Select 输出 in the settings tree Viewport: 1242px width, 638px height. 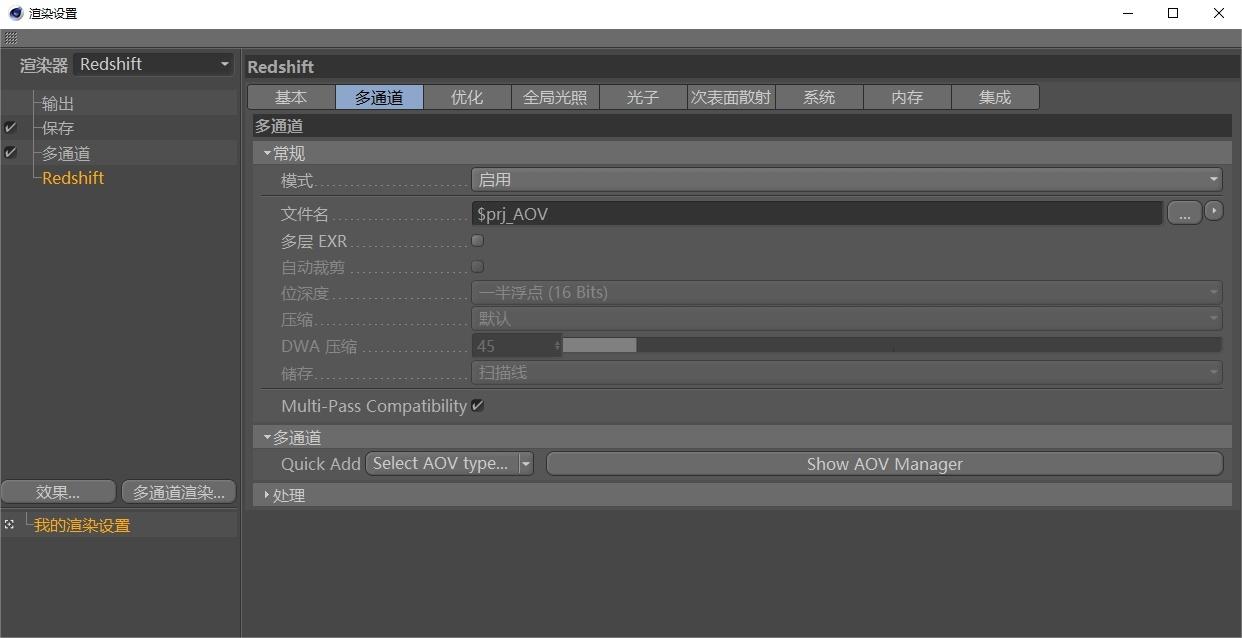click(x=58, y=103)
